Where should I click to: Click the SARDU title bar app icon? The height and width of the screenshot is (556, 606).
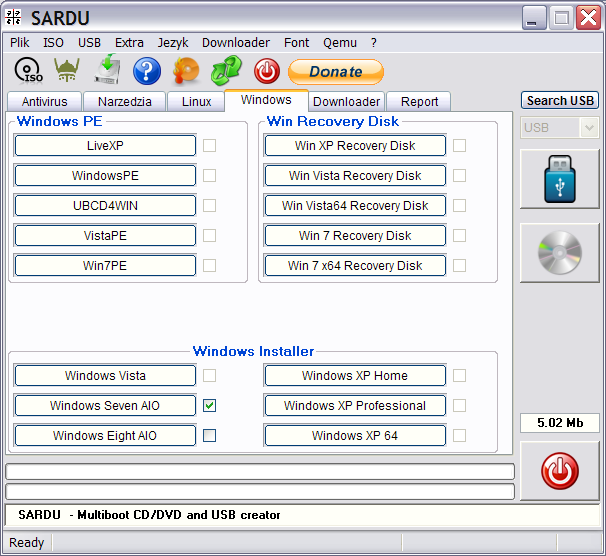pos(14,17)
